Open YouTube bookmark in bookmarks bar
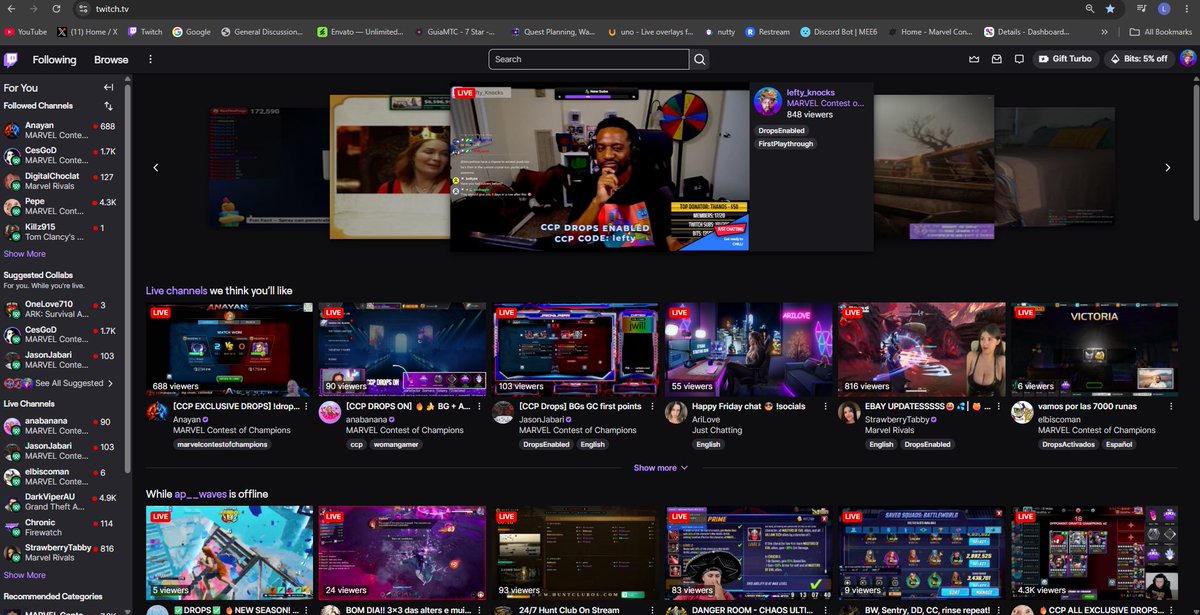This screenshot has width=1200, height=615. (x=25, y=31)
